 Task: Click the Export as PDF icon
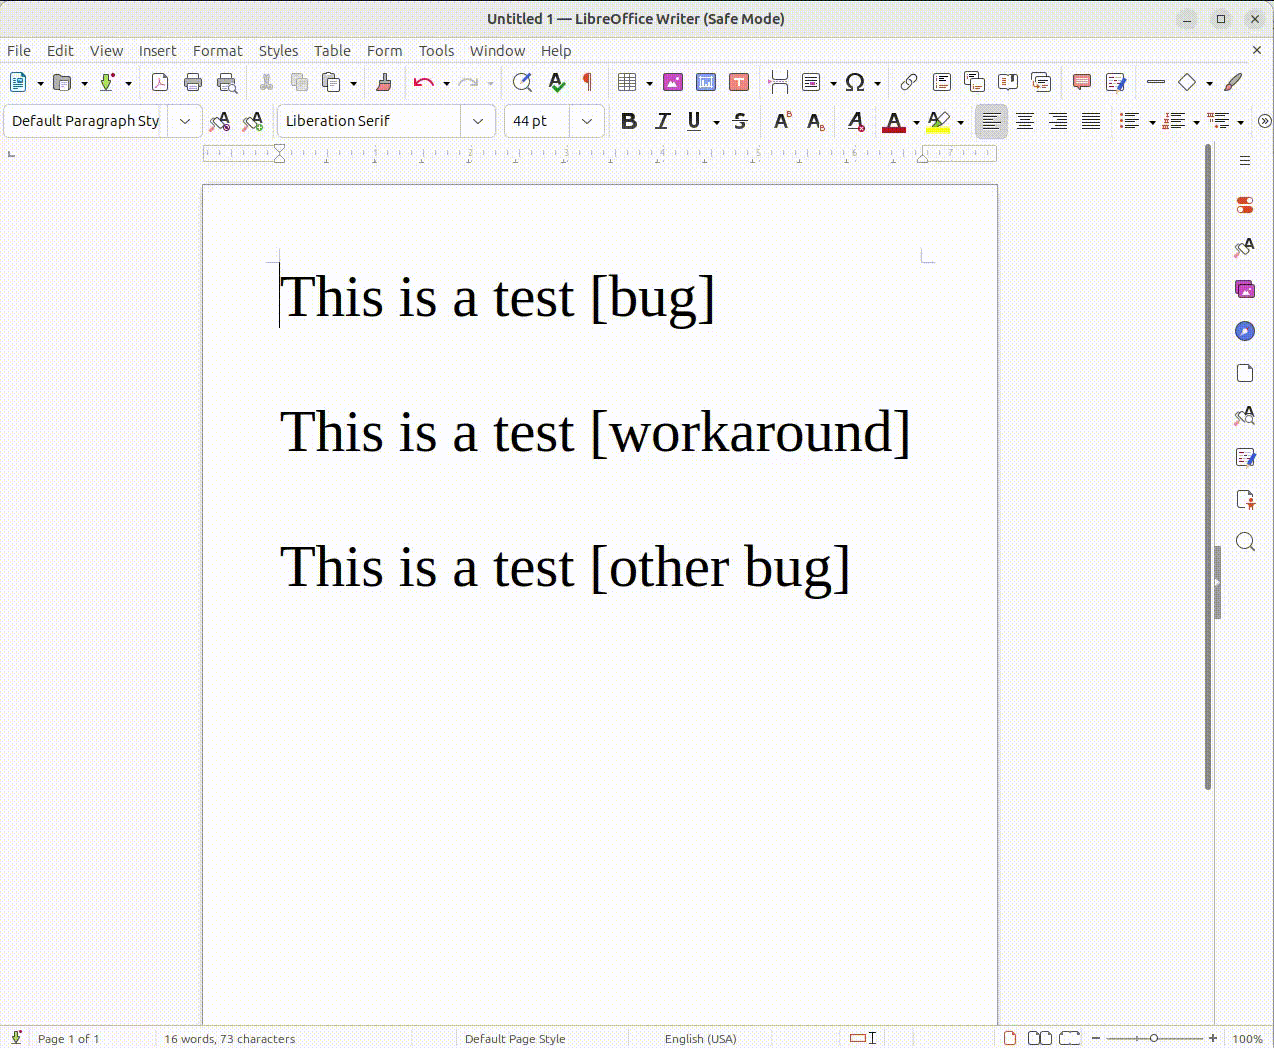(160, 83)
